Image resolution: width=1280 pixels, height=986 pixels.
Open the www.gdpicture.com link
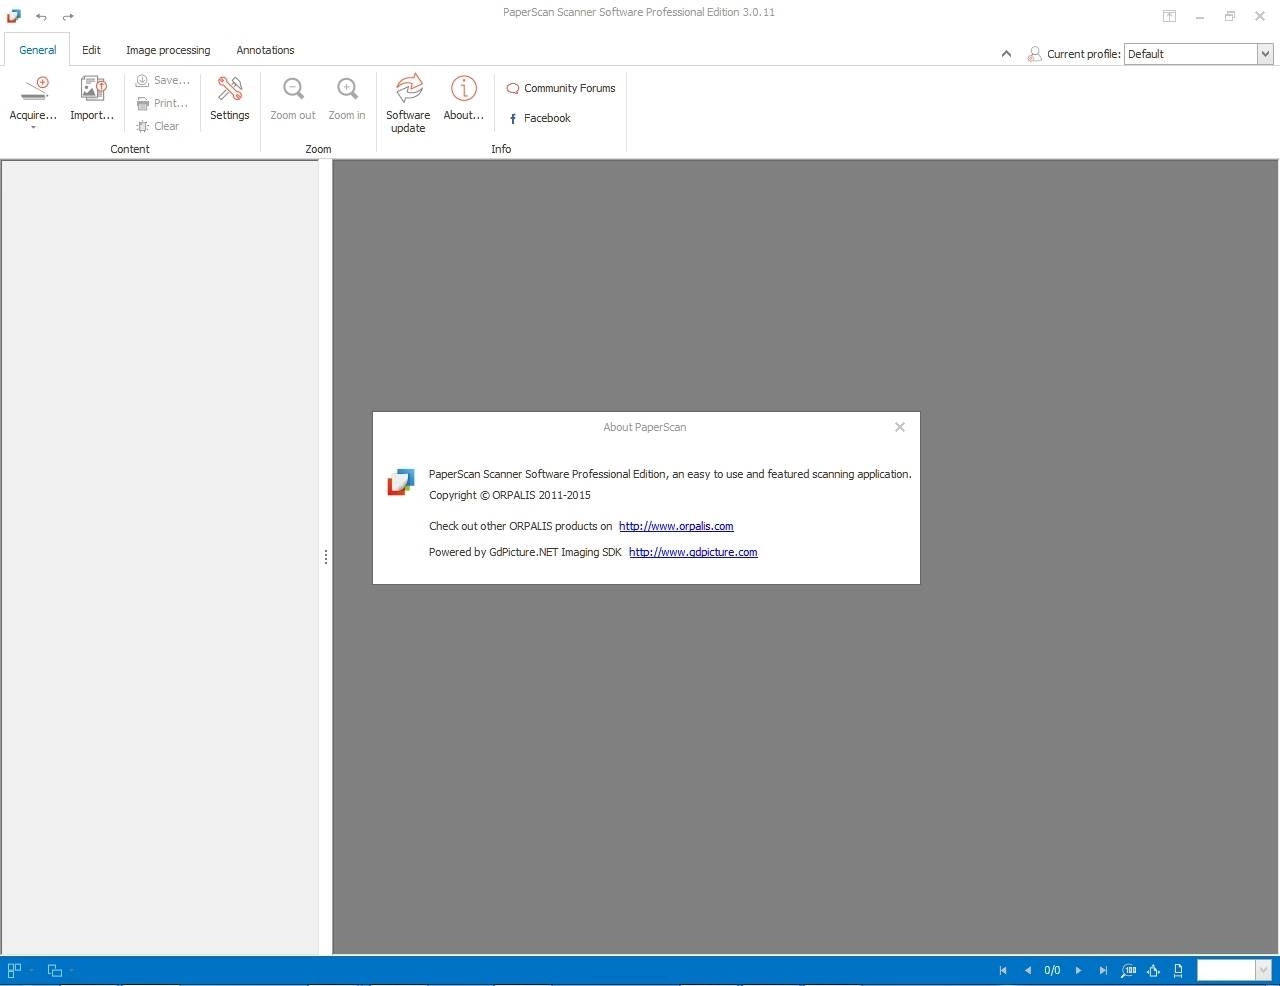693,552
